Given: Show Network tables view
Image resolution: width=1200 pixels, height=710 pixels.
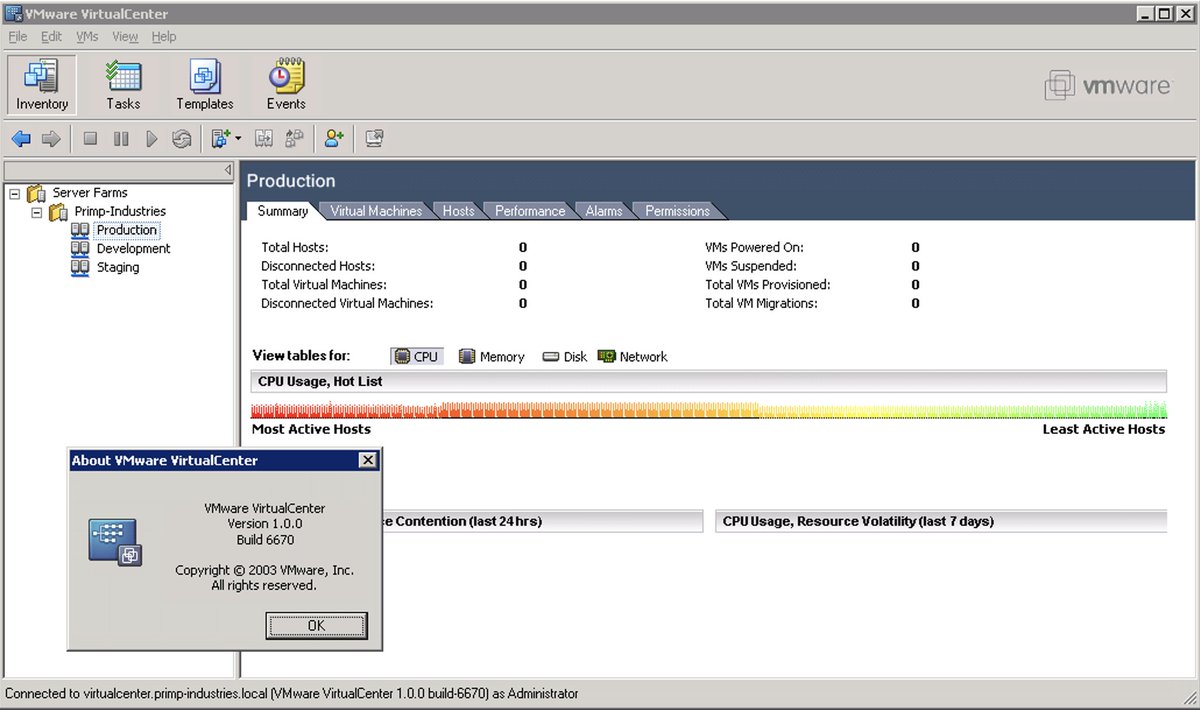Looking at the screenshot, I should coord(632,357).
